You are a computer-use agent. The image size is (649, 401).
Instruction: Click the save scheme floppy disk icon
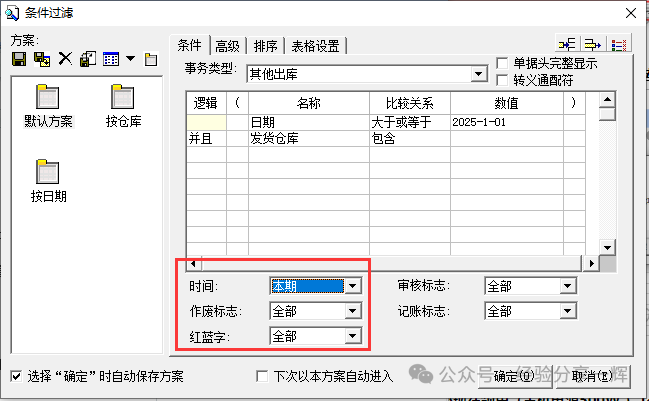19,59
